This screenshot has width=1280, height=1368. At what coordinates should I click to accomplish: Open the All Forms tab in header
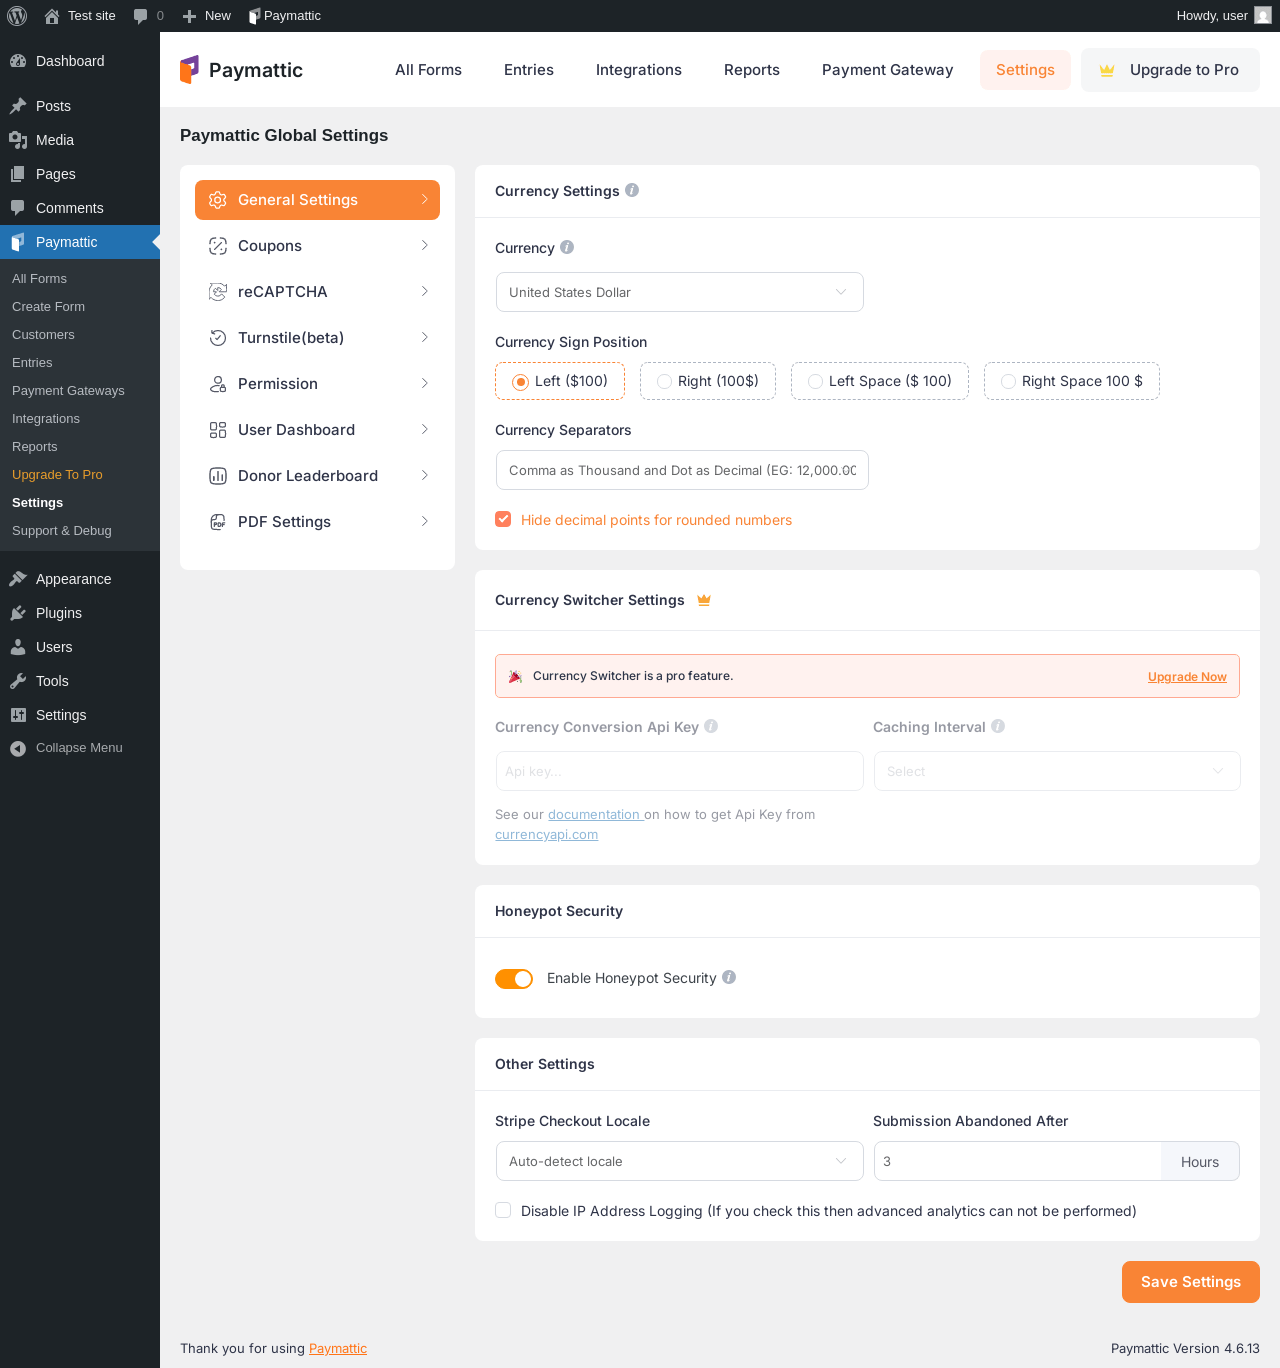(428, 70)
